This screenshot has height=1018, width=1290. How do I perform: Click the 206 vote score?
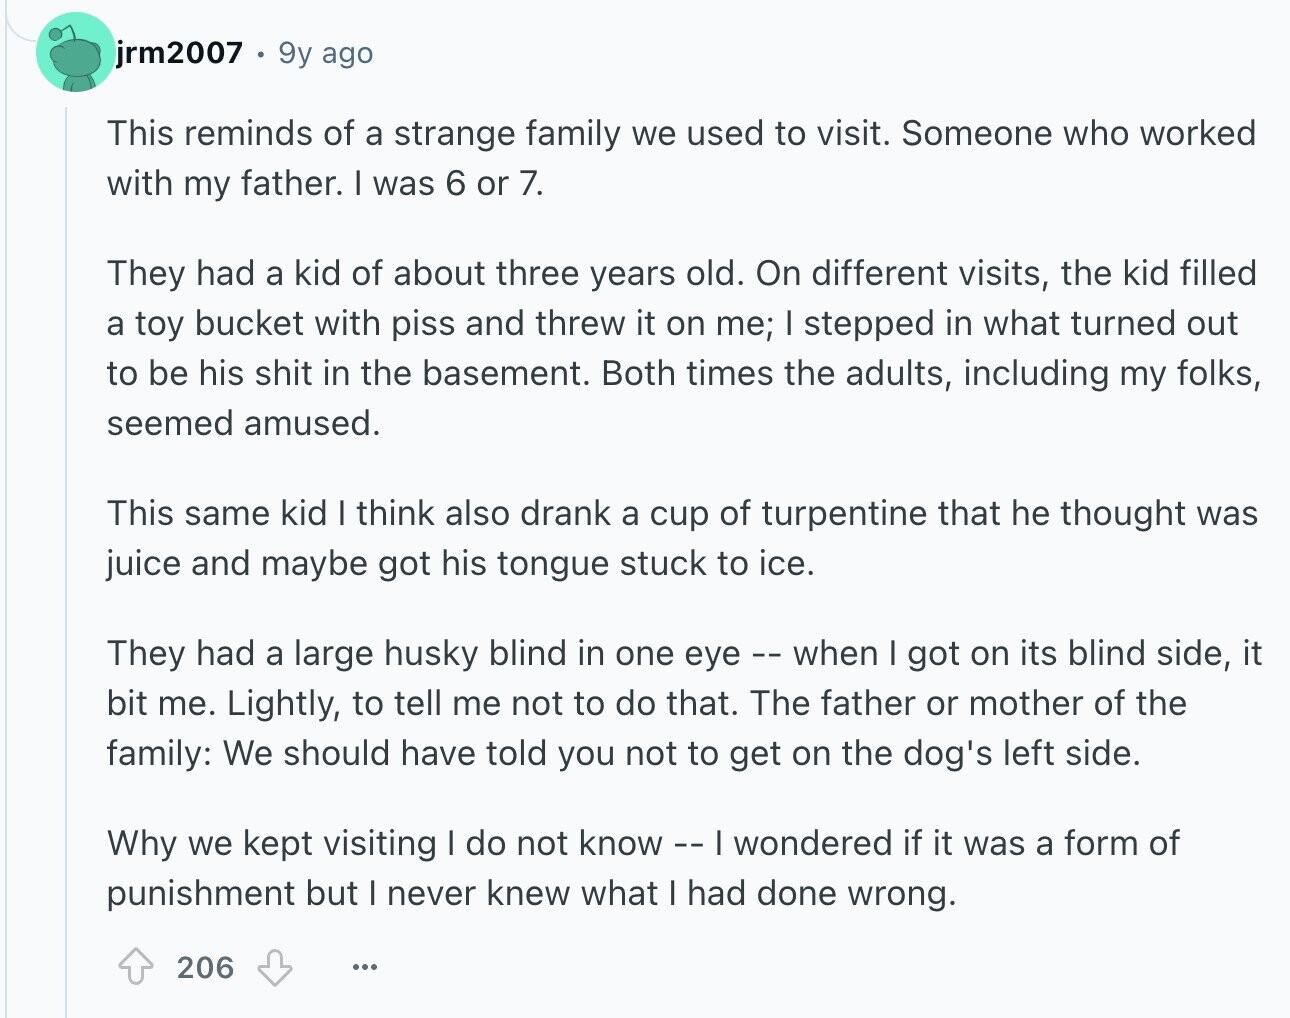pyautogui.click(x=205, y=968)
